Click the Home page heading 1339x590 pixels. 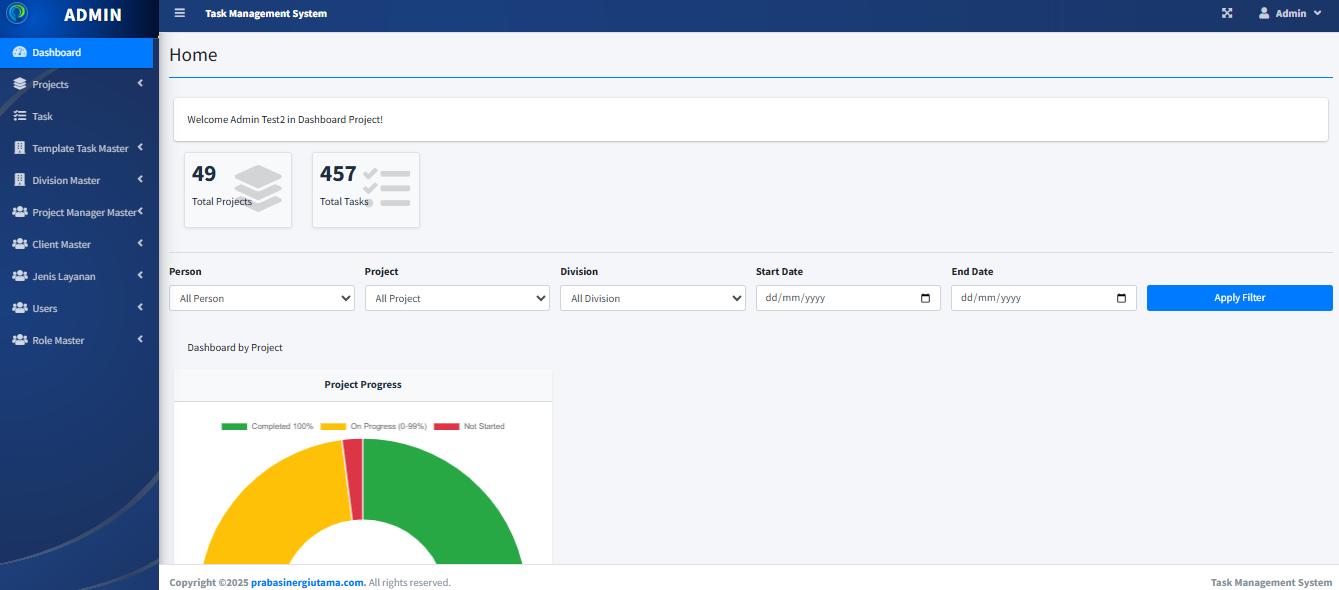coord(193,55)
